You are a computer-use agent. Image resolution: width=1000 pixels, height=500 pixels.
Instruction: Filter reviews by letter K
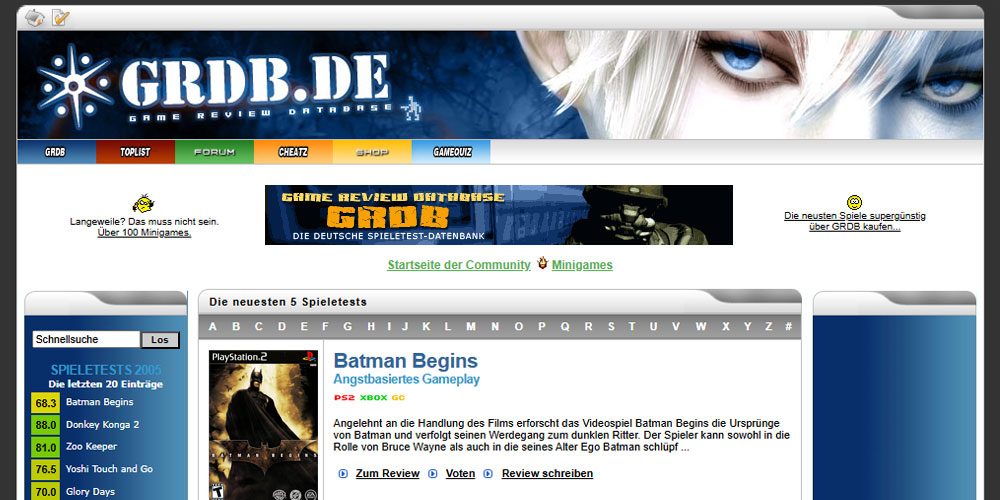pyautogui.click(x=426, y=327)
